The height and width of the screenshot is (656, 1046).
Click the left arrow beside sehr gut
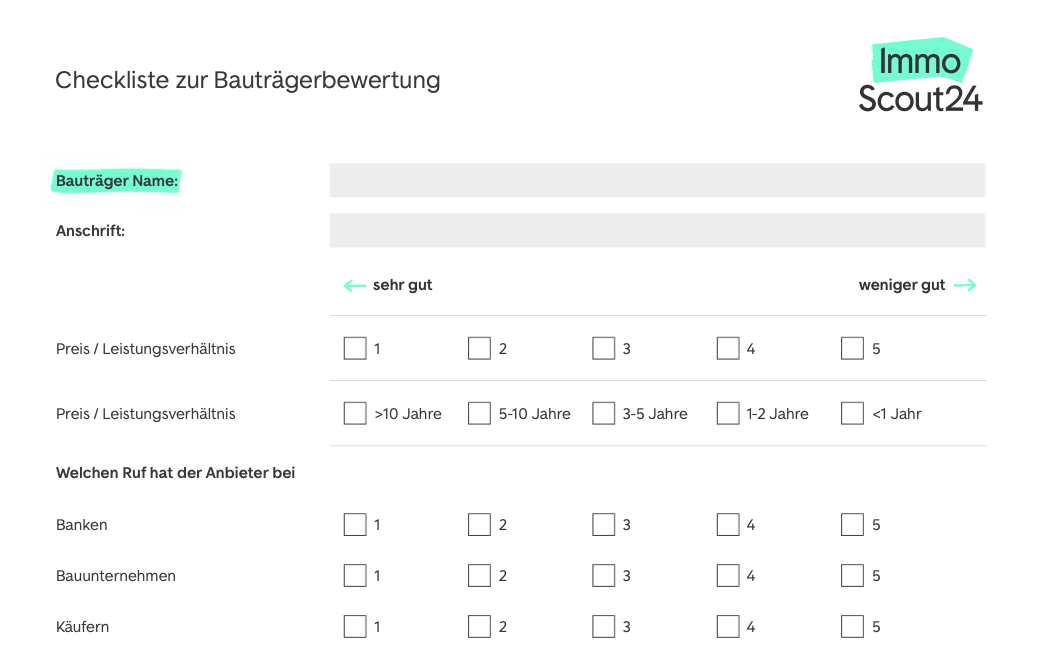pos(354,286)
